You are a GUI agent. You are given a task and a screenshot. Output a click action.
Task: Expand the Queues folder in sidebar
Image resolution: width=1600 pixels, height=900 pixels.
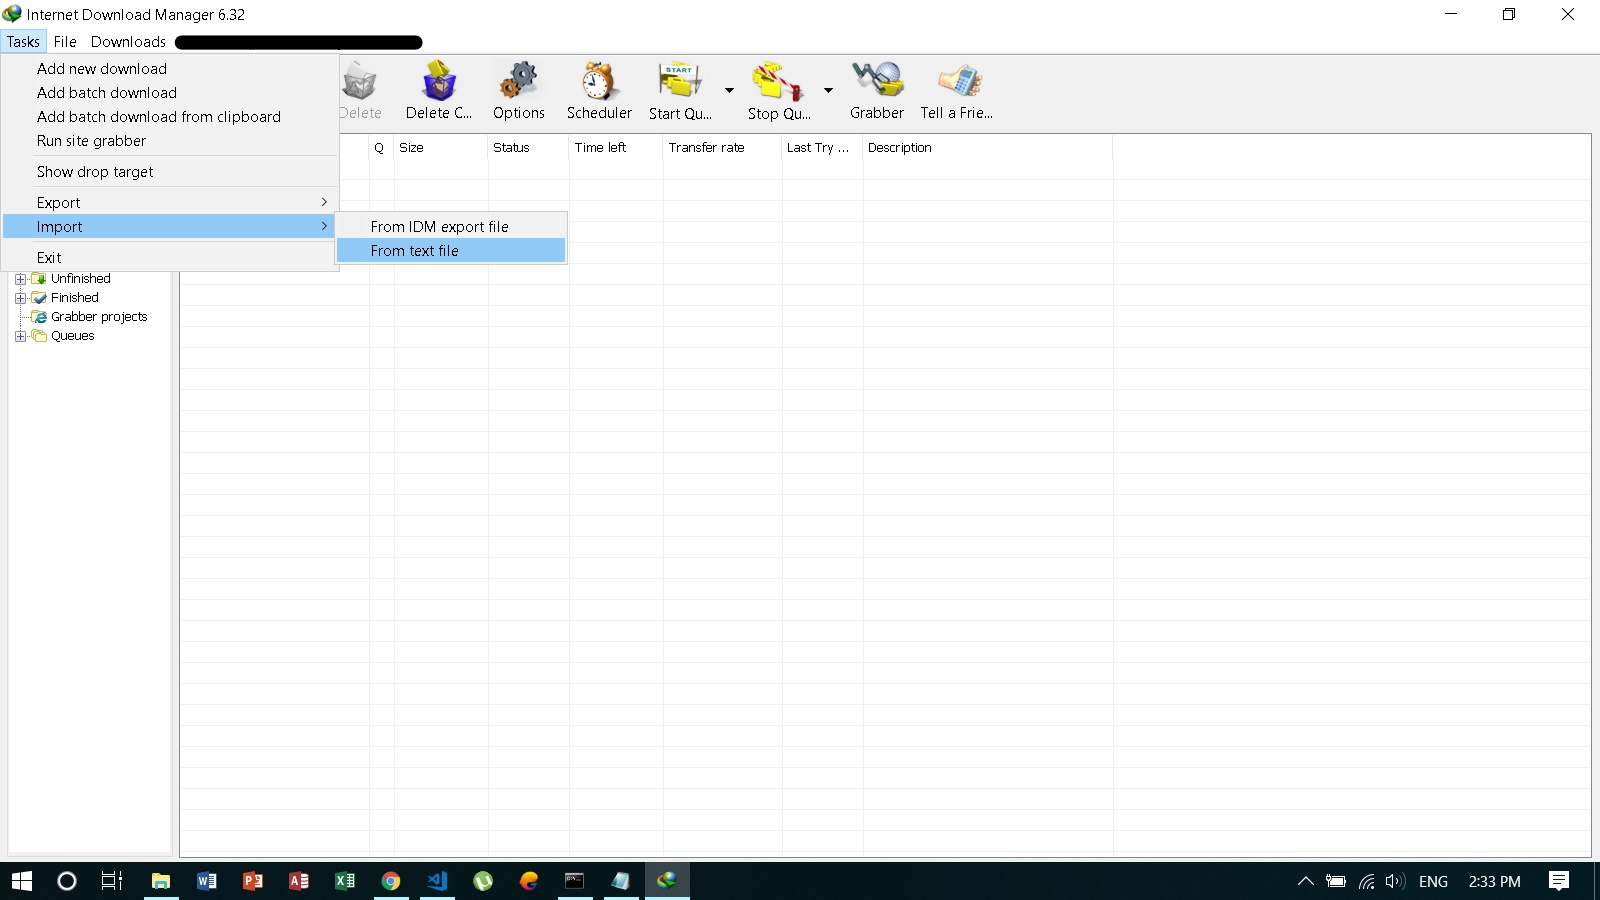pyautogui.click(x=21, y=336)
